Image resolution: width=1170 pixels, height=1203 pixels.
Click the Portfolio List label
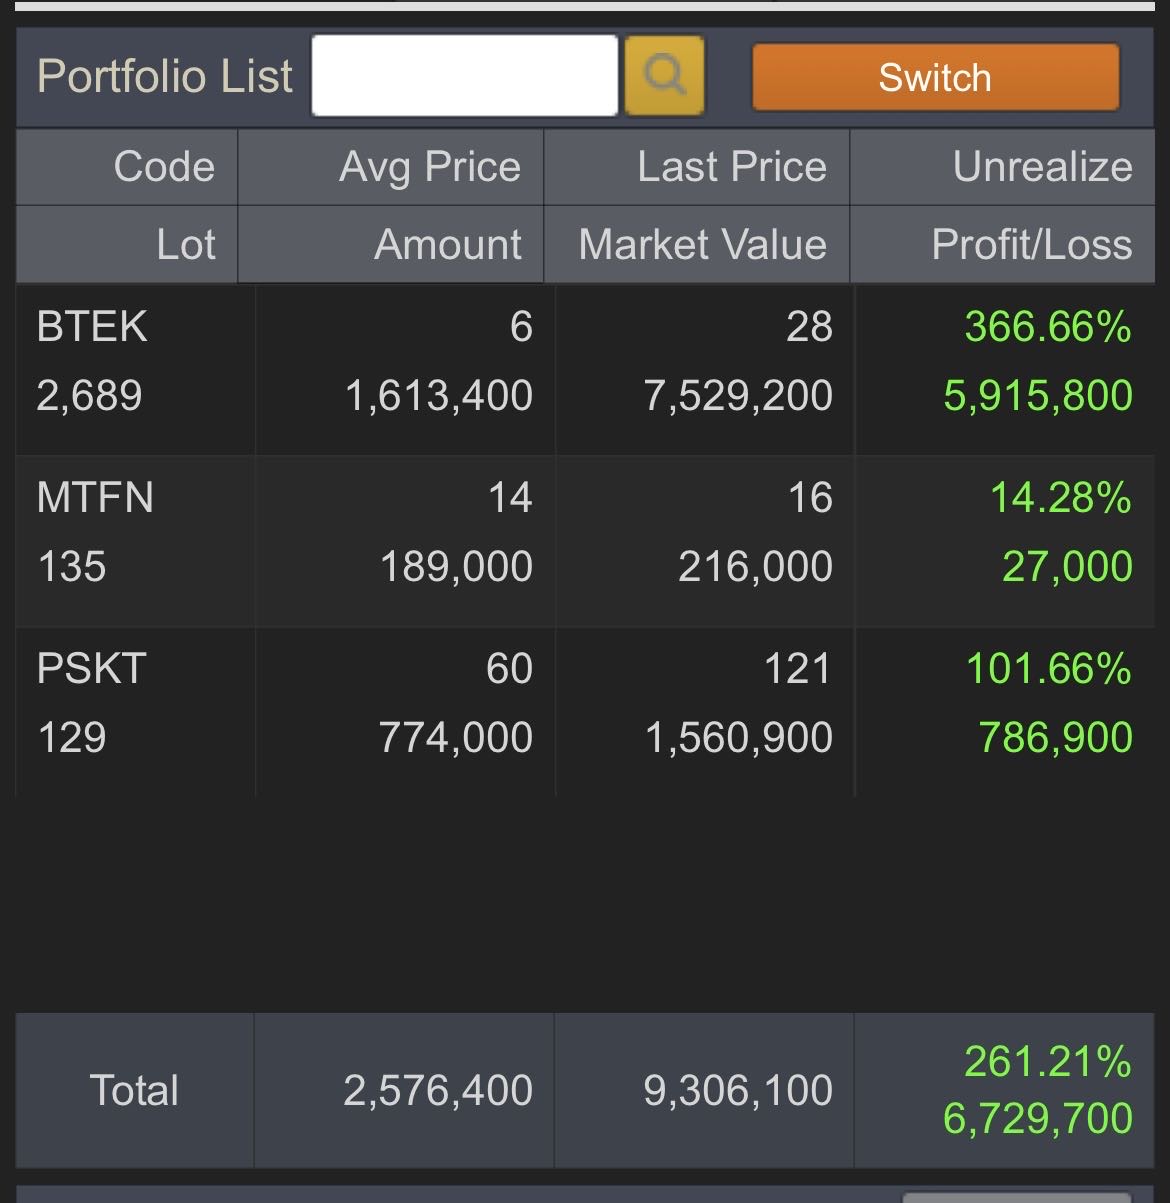click(163, 75)
